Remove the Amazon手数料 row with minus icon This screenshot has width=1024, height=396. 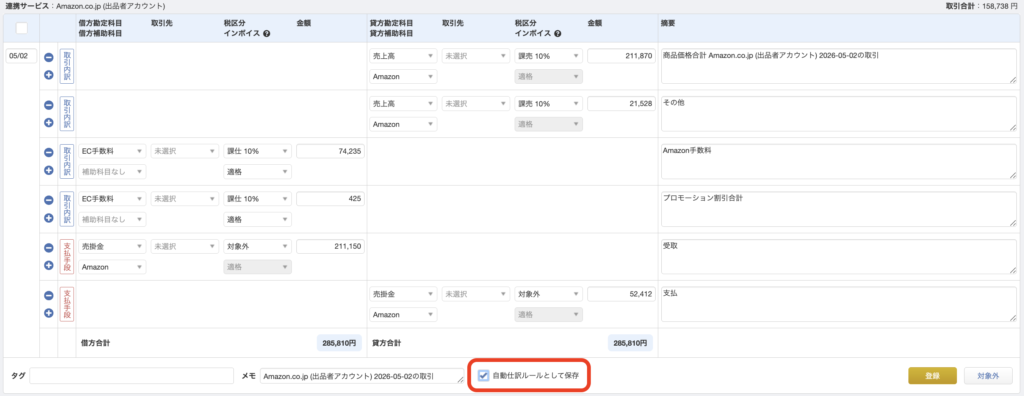pos(48,152)
